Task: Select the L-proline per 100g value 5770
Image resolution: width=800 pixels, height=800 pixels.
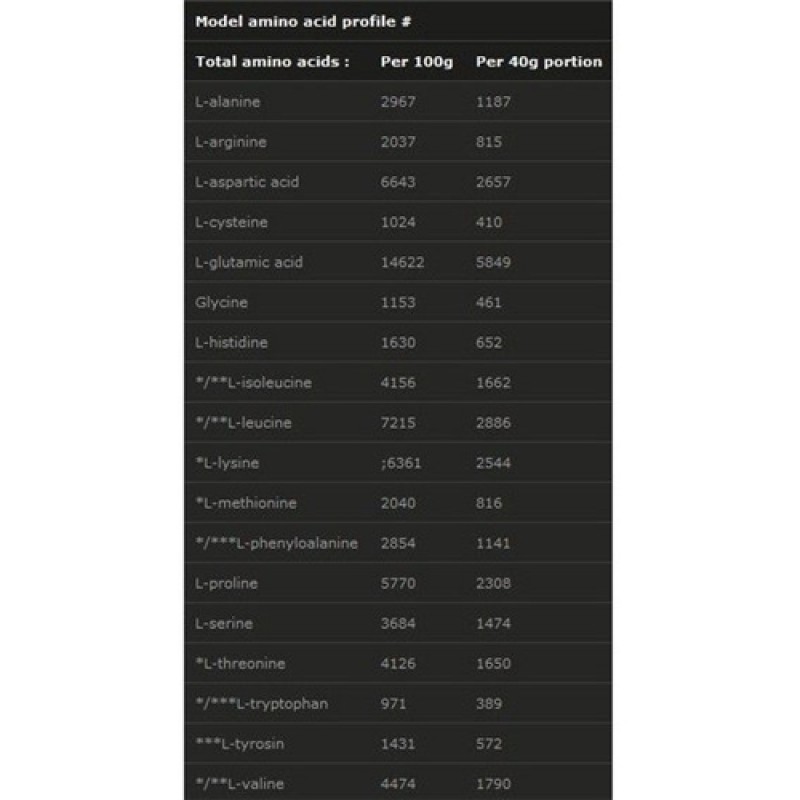Action: [x=398, y=583]
